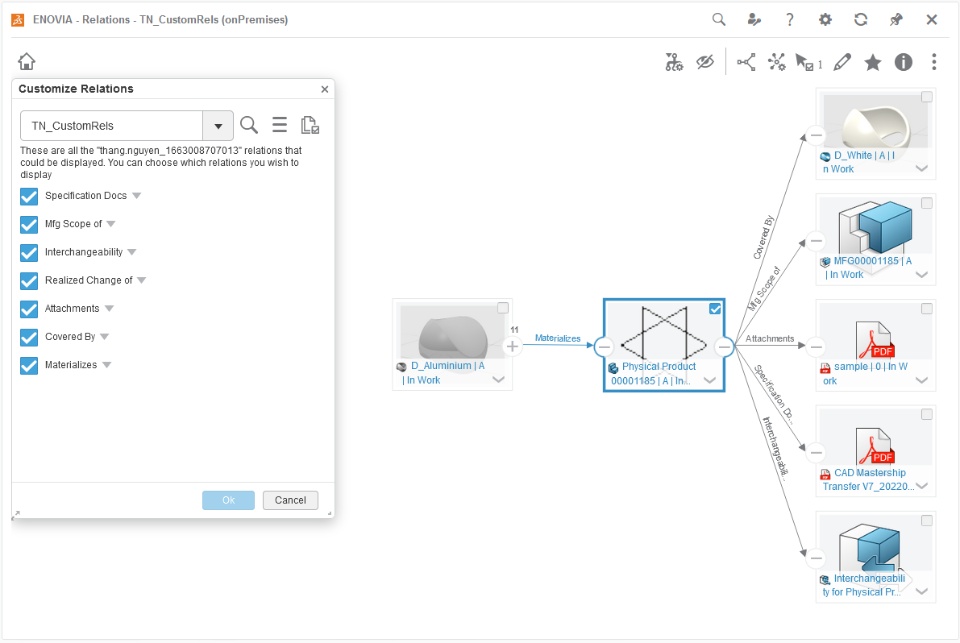This screenshot has height=643, width=960.
Task: Expand the Mfg Scope of triangle arrow
Action: point(111,224)
